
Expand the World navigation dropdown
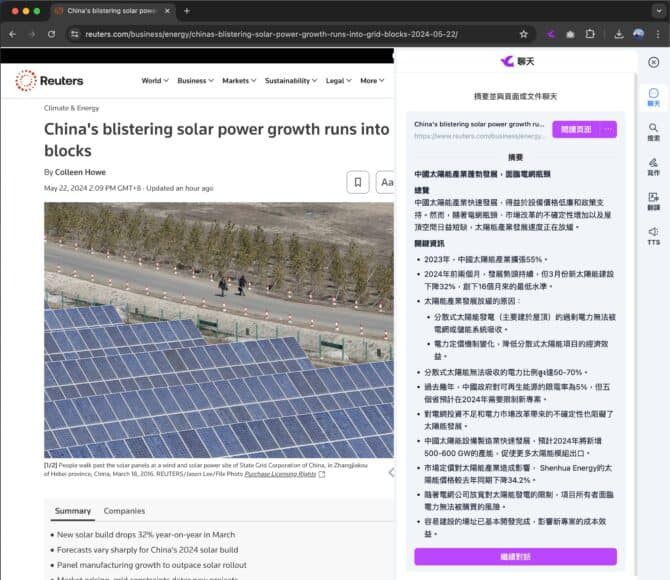(154, 81)
